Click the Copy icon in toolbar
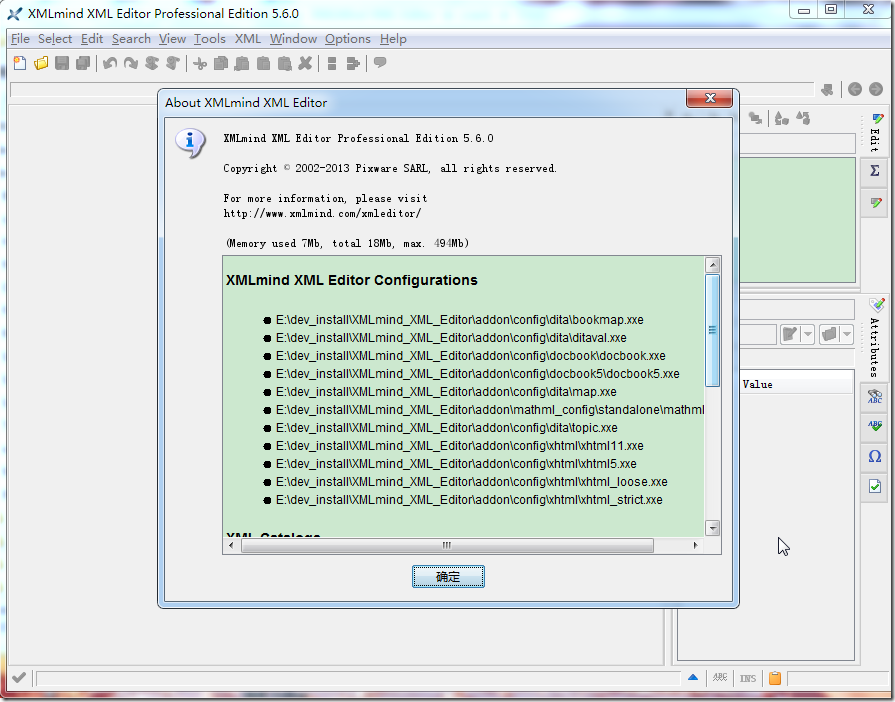 coord(221,63)
